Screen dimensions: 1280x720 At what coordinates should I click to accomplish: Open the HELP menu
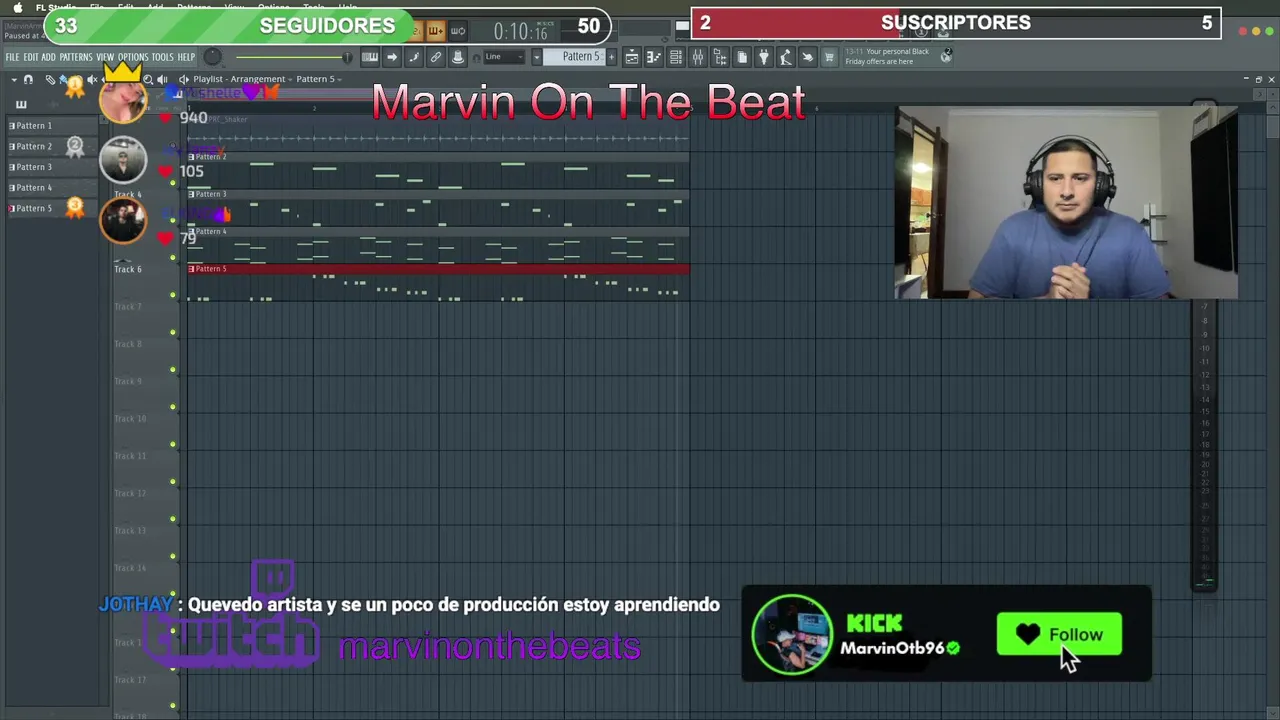click(x=186, y=57)
